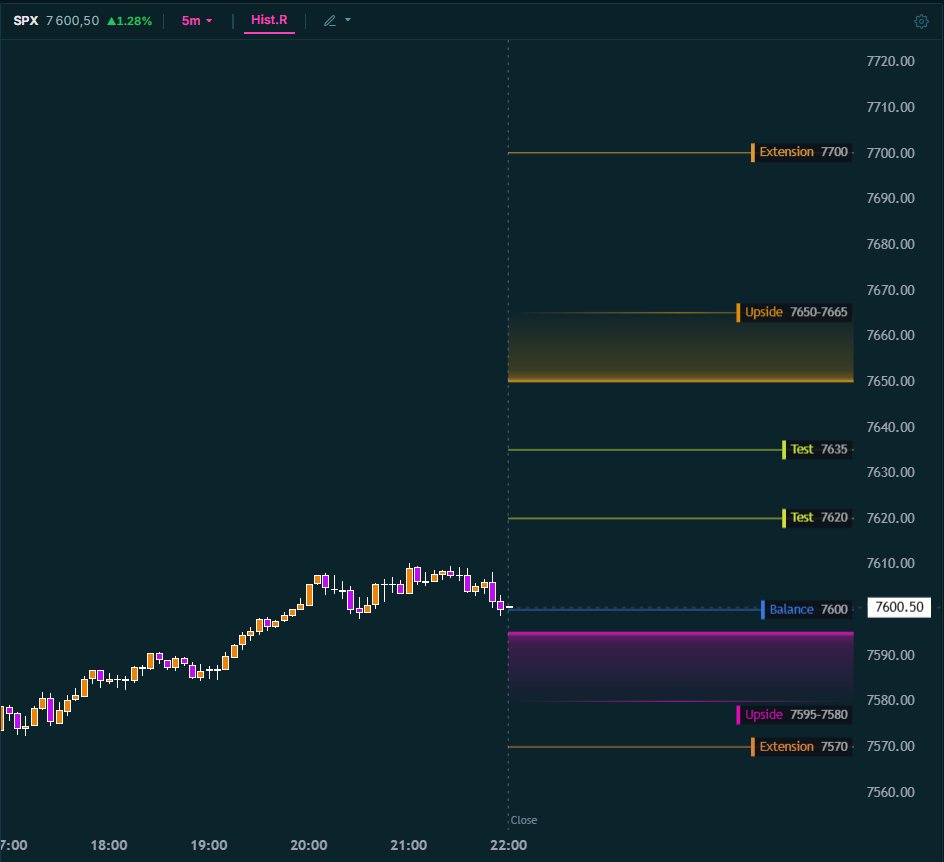Click the magenta 7595-7580 shaded zone
This screenshot has width=944, height=862.
click(680, 667)
